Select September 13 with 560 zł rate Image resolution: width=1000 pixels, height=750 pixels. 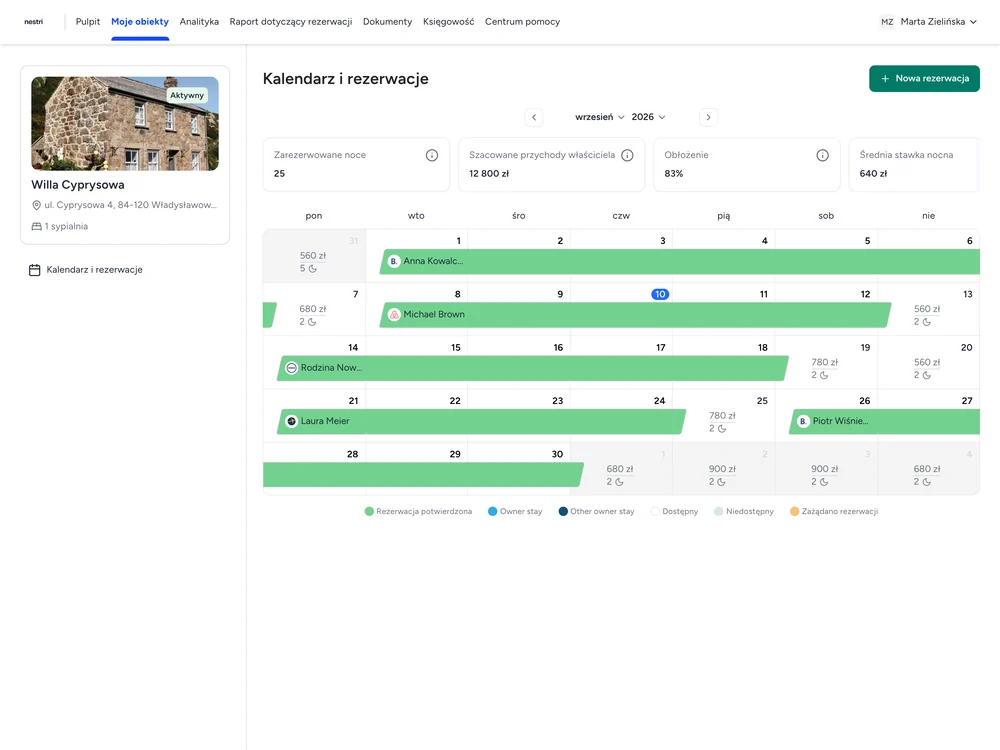pos(929,310)
